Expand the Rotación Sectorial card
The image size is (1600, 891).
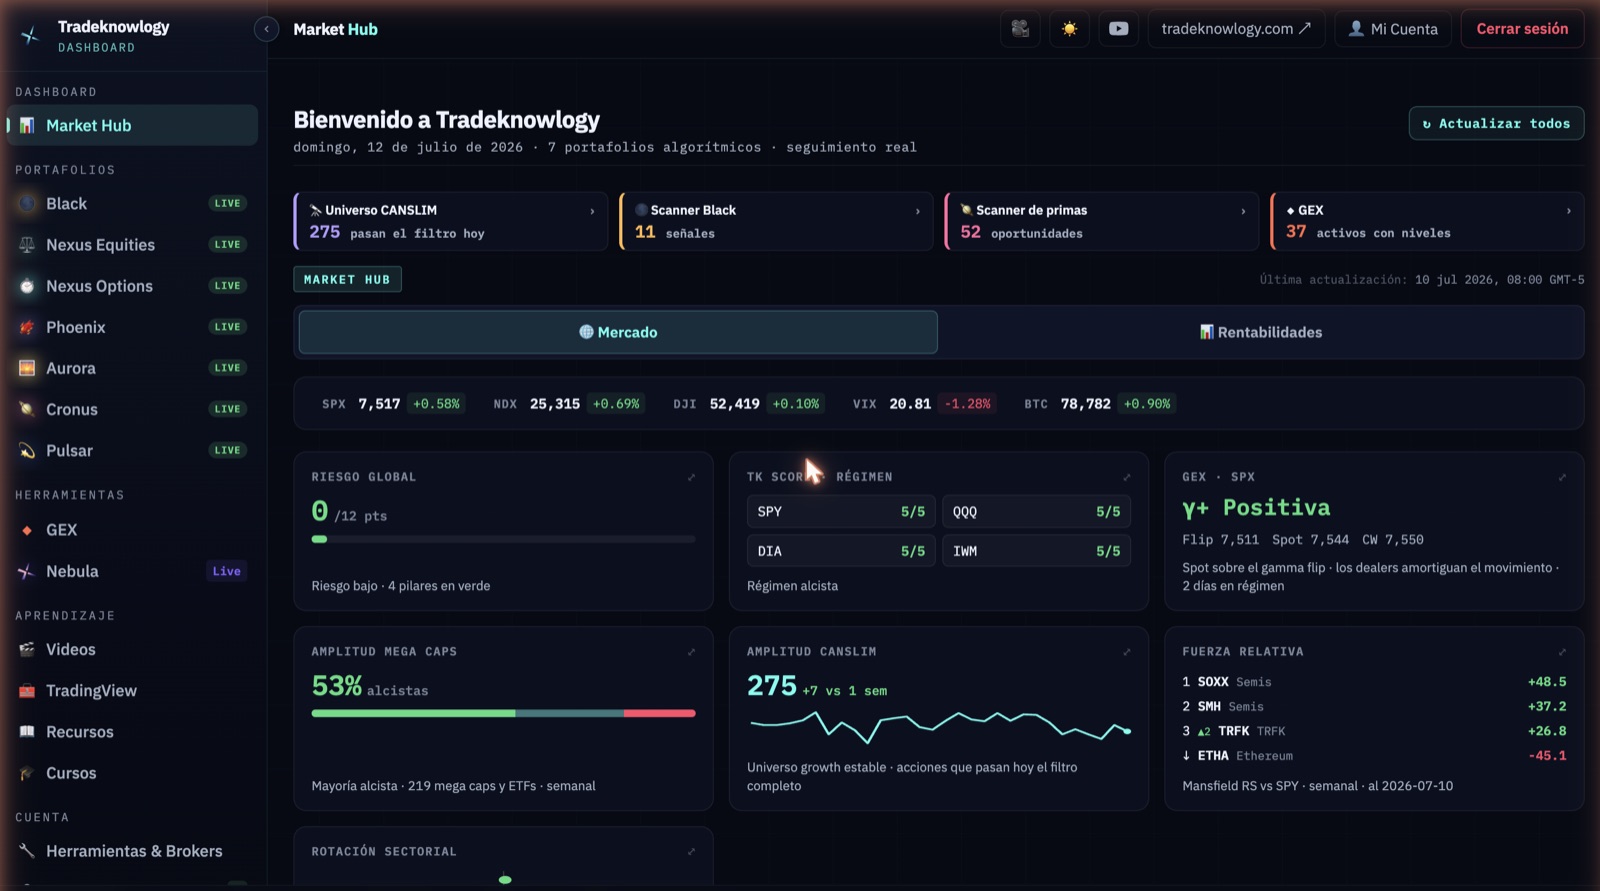(x=691, y=852)
